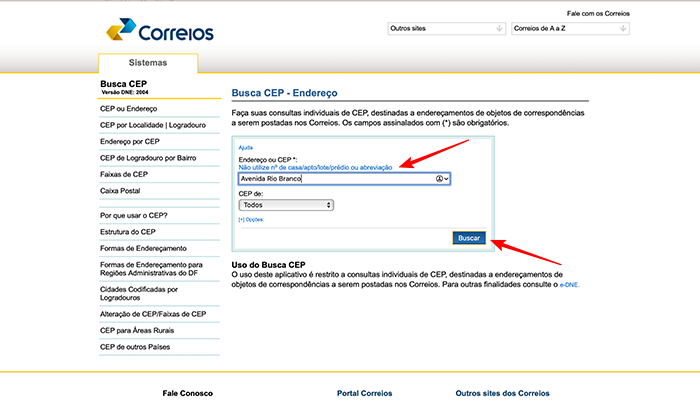Open CEP ou Endereço menu item
Image resolution: width=700 pixels, height=402 pixels.
129,108
